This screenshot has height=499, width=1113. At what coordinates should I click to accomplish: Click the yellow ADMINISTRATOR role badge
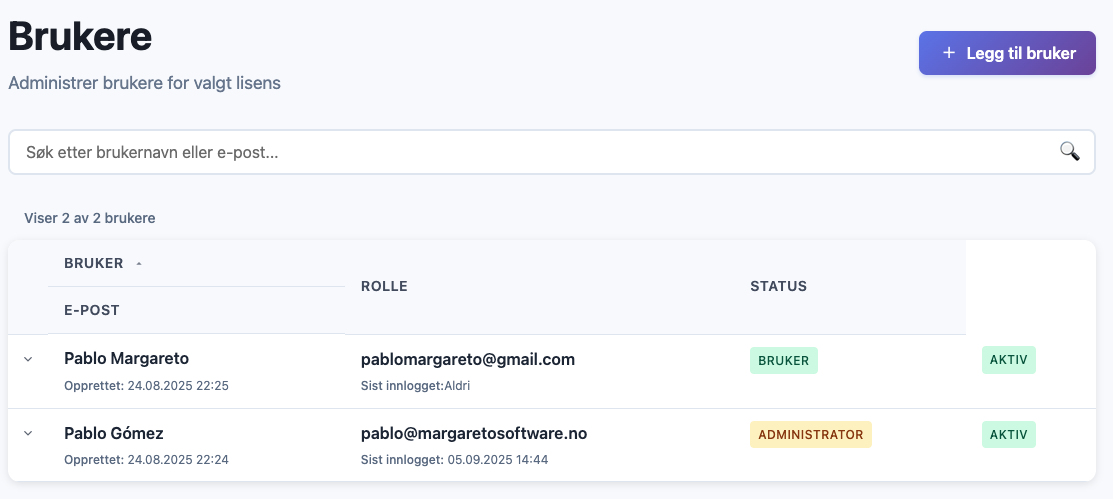(x=810, y=434)
